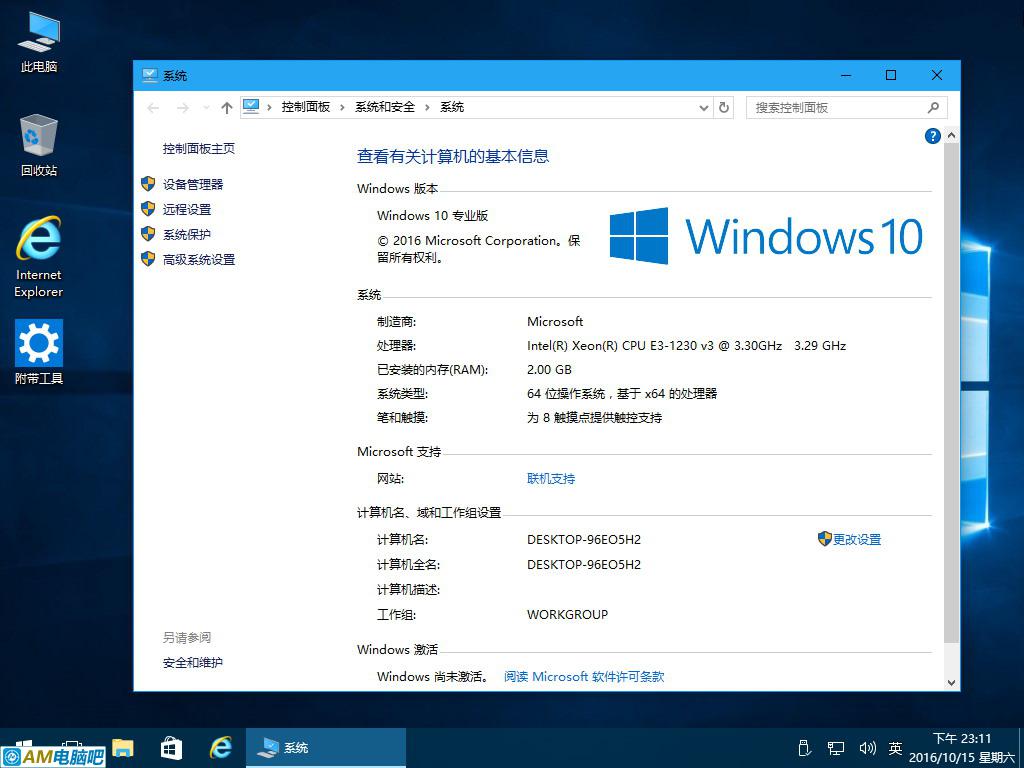Select the 回收站 recycle bin icon

[39, 145]
